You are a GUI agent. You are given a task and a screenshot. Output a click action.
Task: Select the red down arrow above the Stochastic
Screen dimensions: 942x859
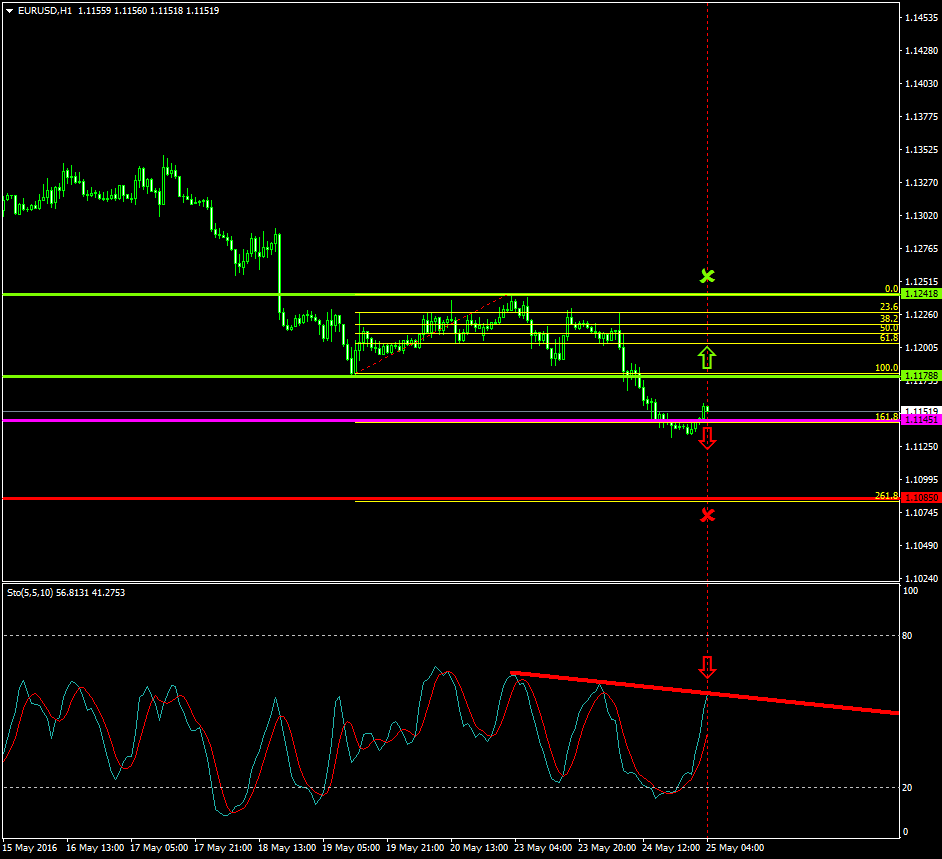707,665
